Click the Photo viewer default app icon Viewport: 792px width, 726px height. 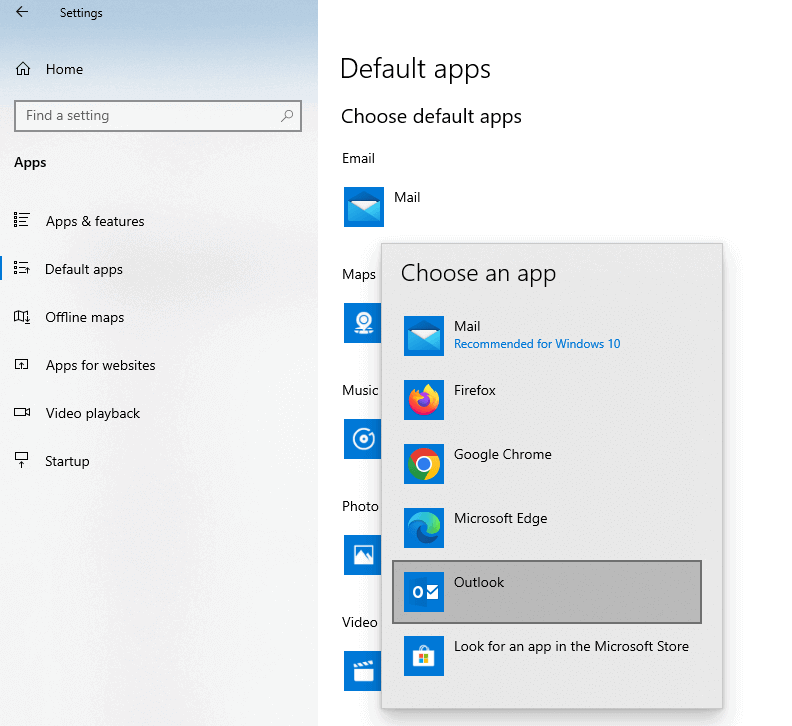tap(361, 555)
